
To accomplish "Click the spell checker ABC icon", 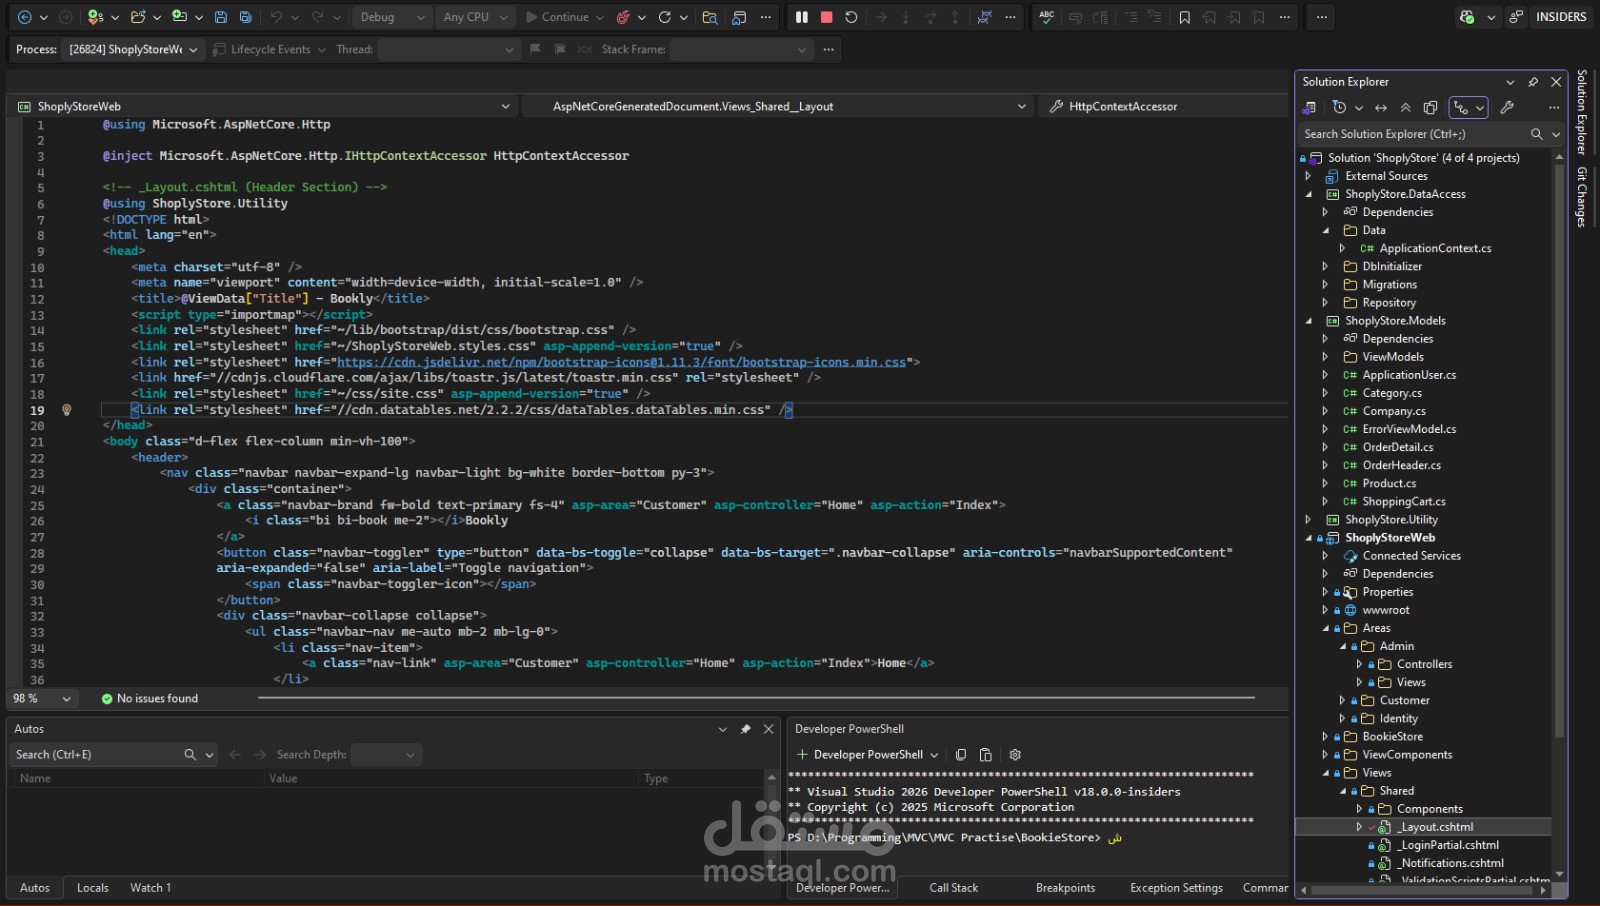I will pos(1047,17).
